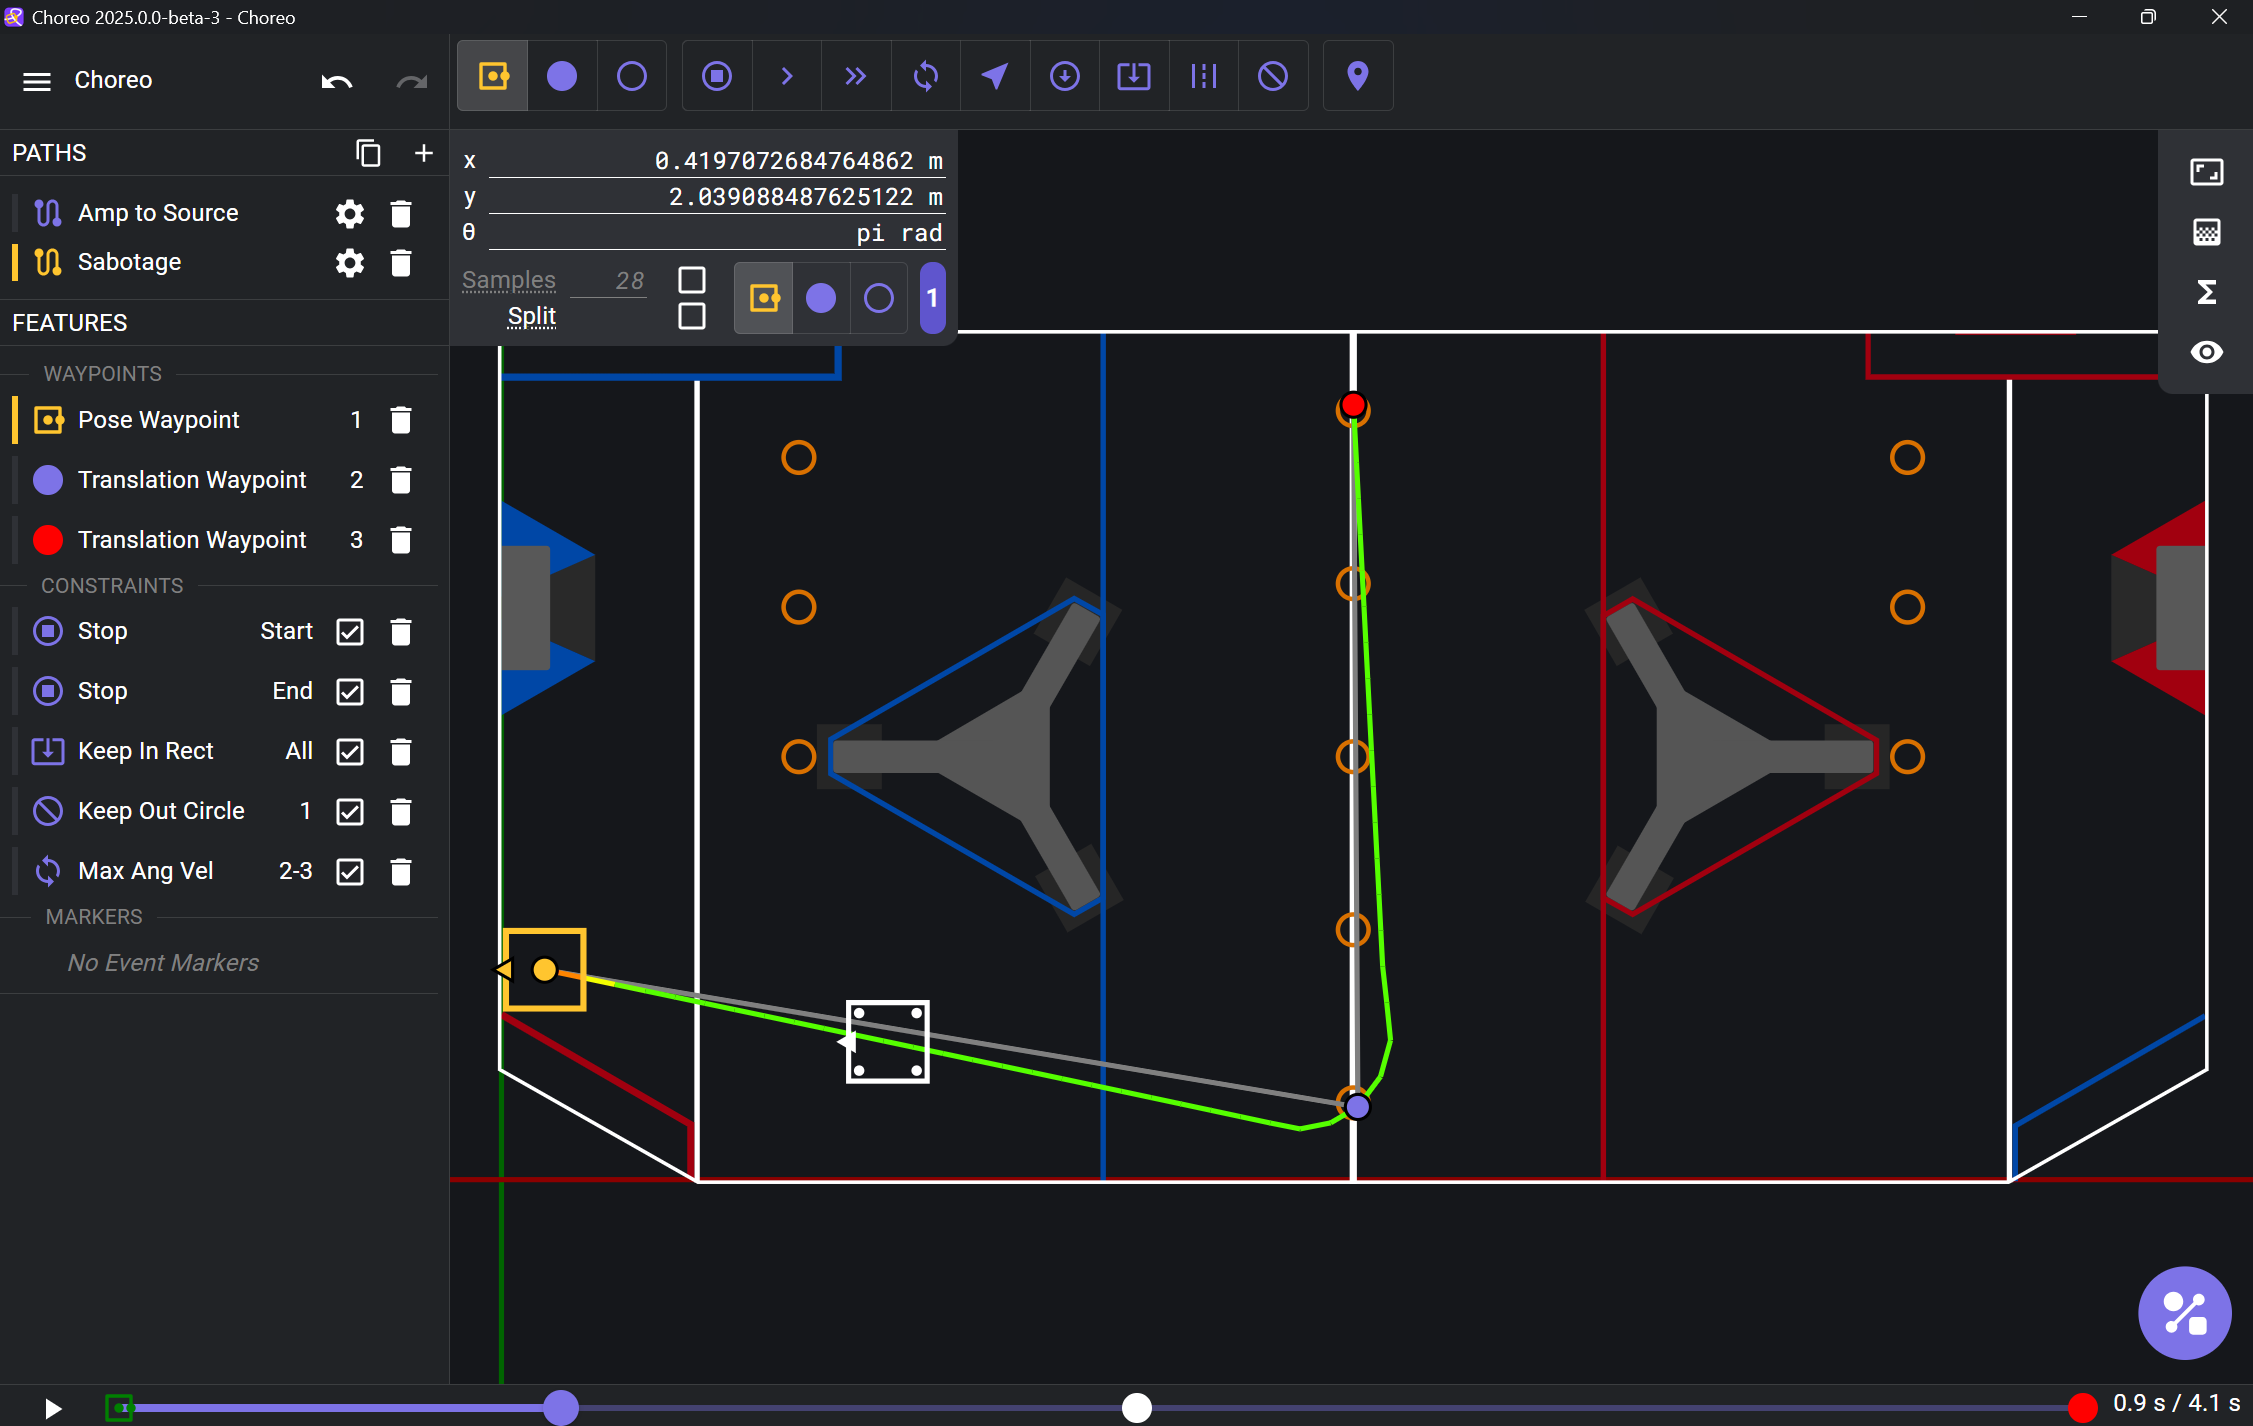Toggle the Split checkbox

tap(691, 317)
